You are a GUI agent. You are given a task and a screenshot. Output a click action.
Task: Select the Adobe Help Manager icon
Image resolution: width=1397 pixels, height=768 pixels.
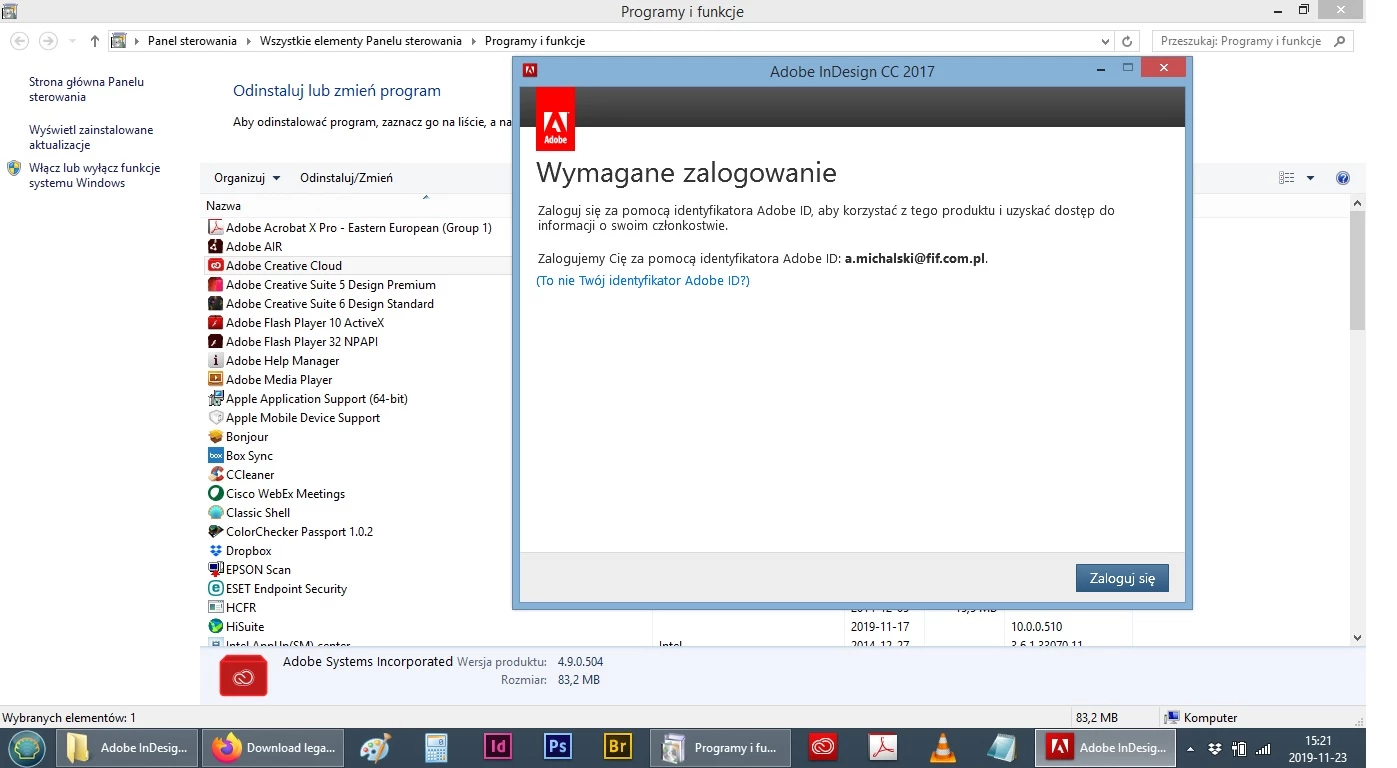[x=215, y=361]
